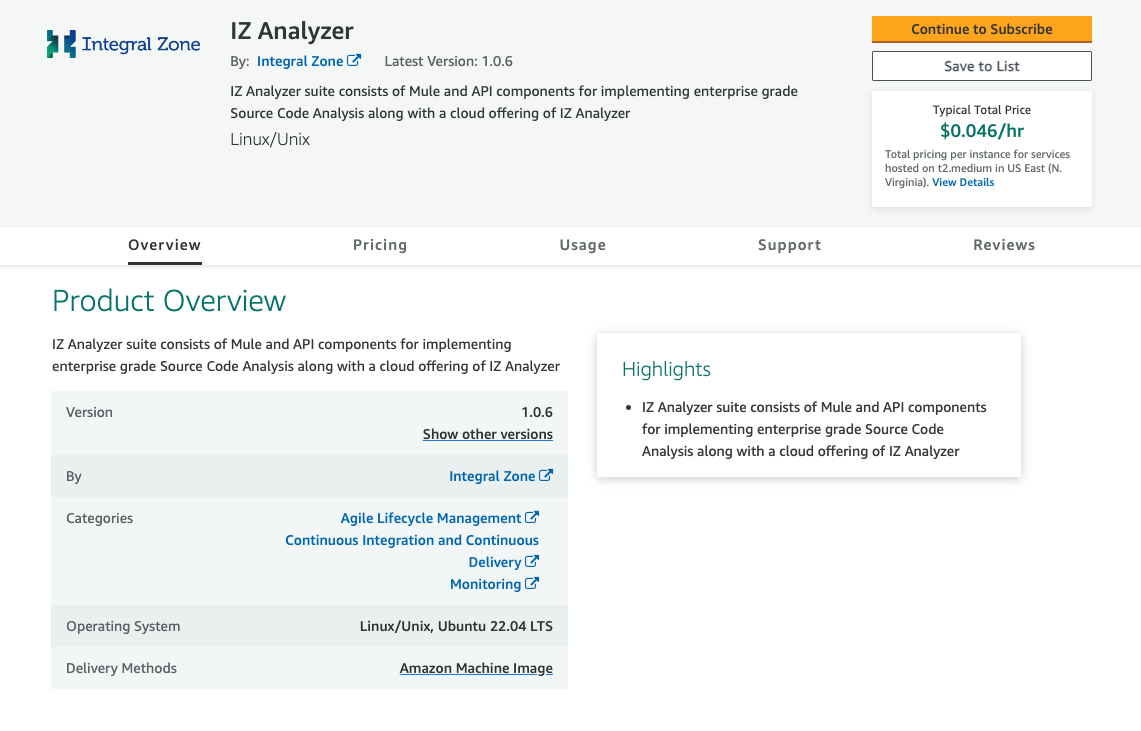Viewport: 1141px width, 731px height.
Task: Open the Monitoring category link
Action: click(485, 584)
